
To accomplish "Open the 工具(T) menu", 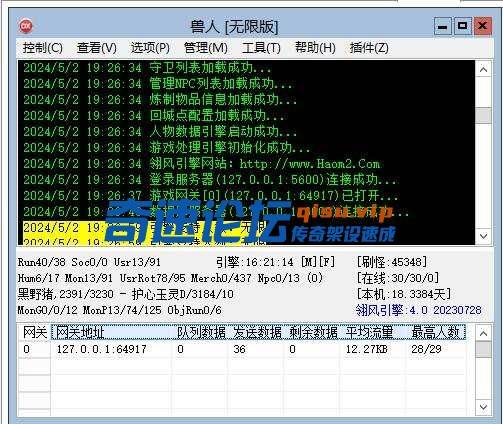I will click(x=261, y=48).
